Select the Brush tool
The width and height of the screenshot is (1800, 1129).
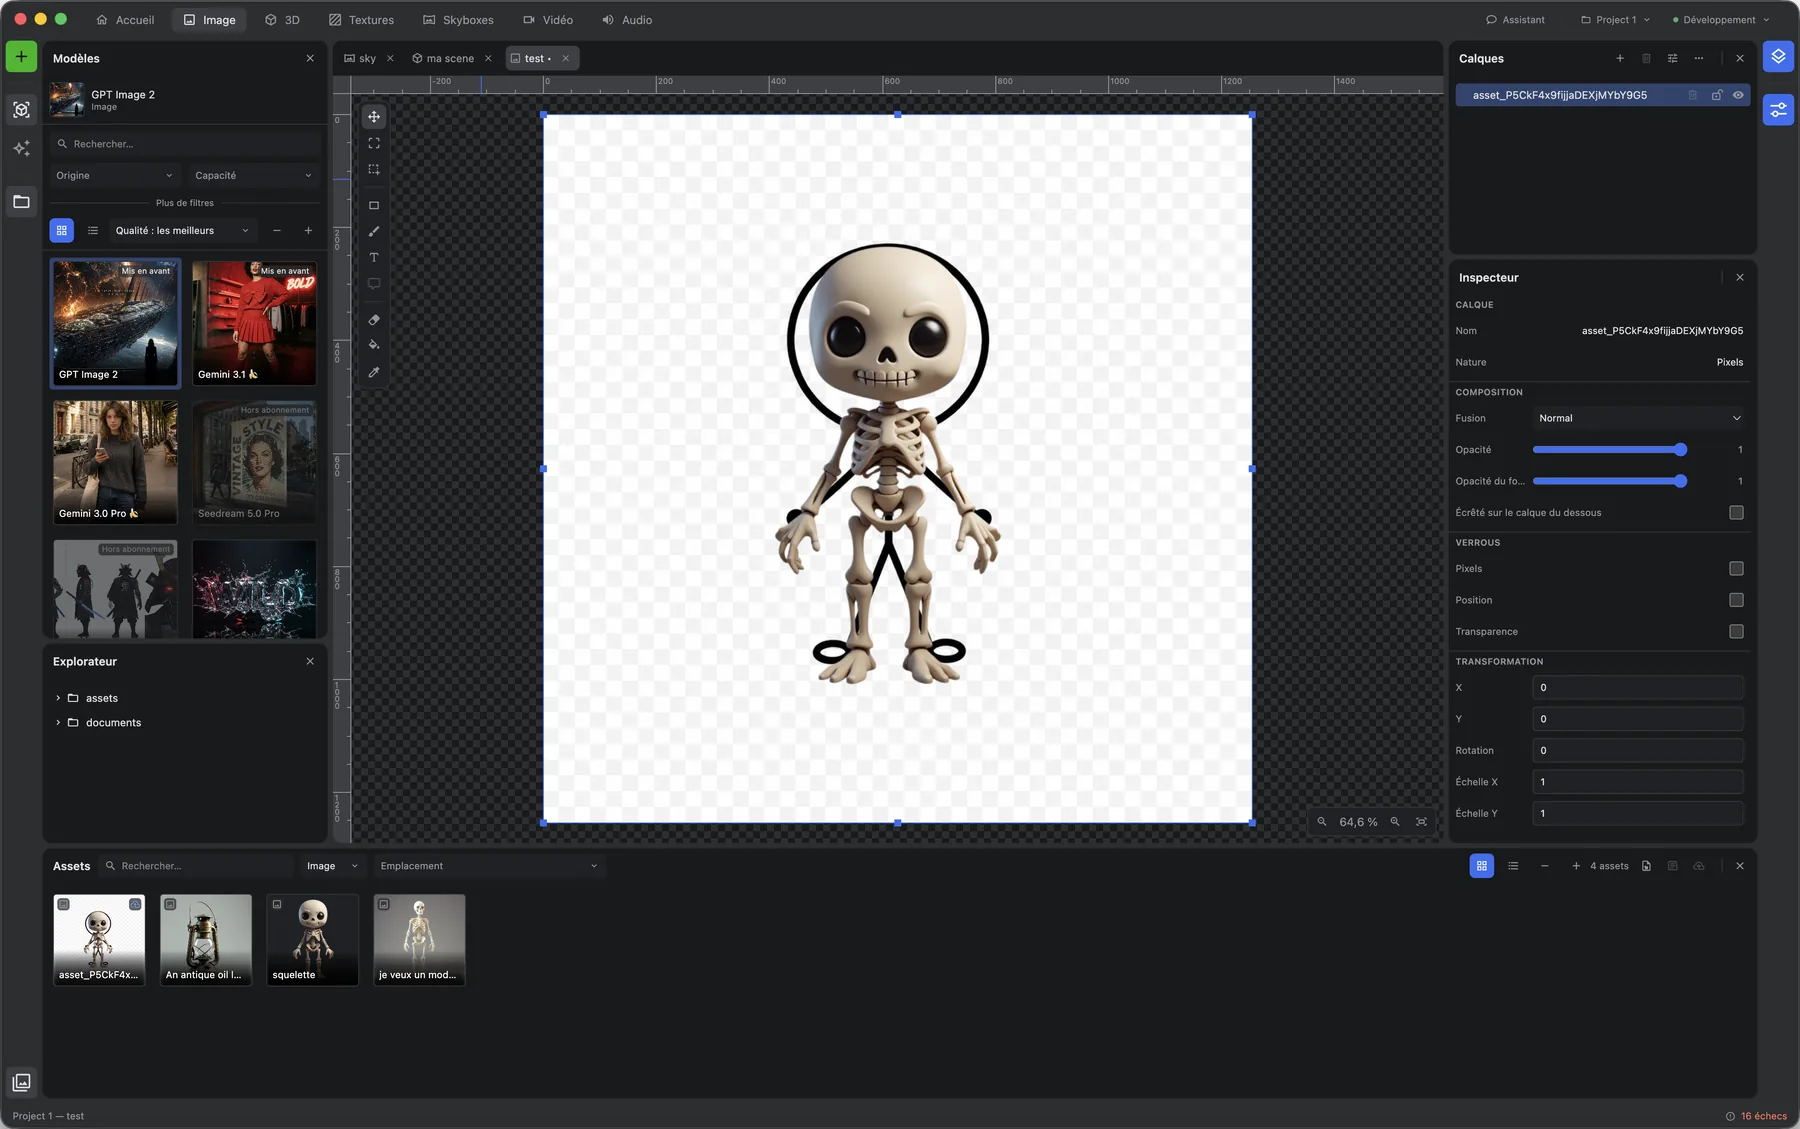(x=374, y=232)
